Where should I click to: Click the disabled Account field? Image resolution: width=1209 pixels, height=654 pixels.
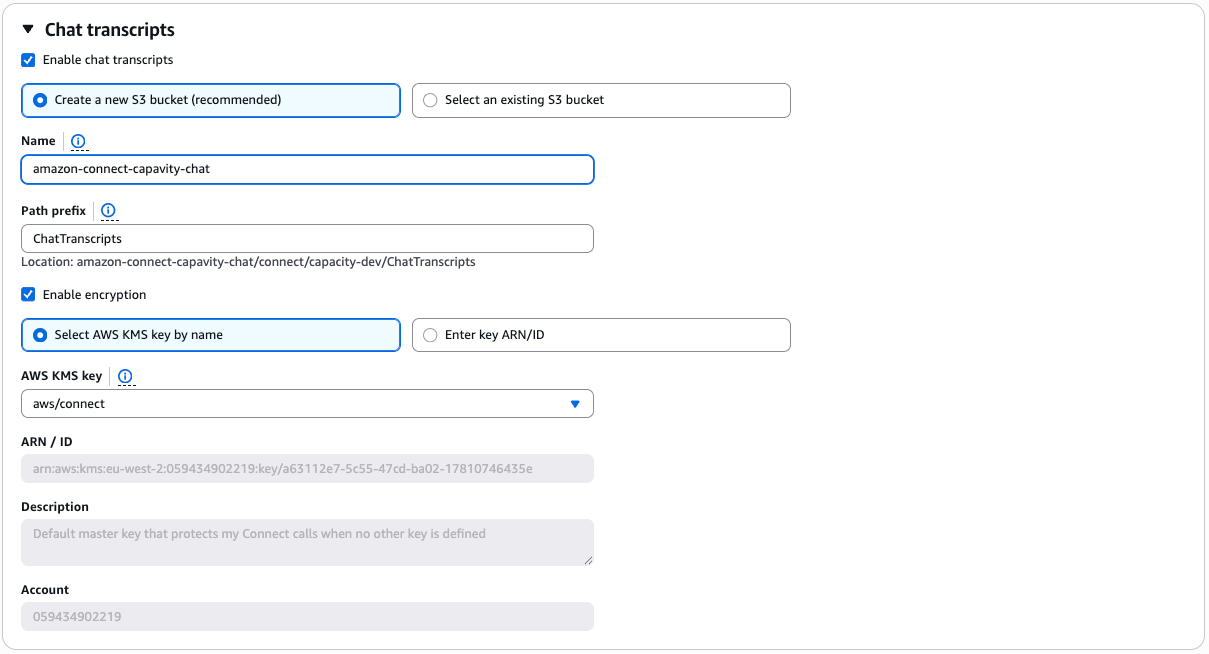point(307,616)
